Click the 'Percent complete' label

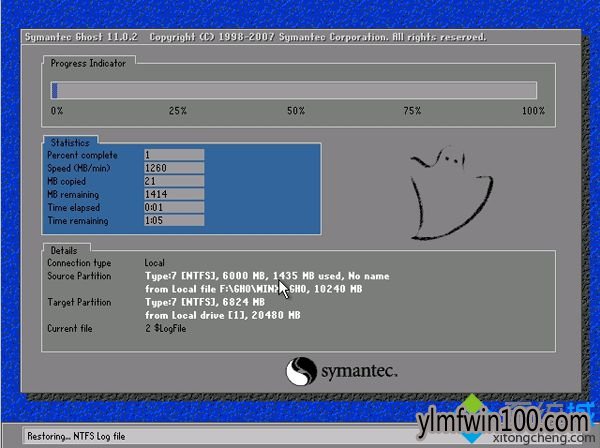(x=82, y=155)
